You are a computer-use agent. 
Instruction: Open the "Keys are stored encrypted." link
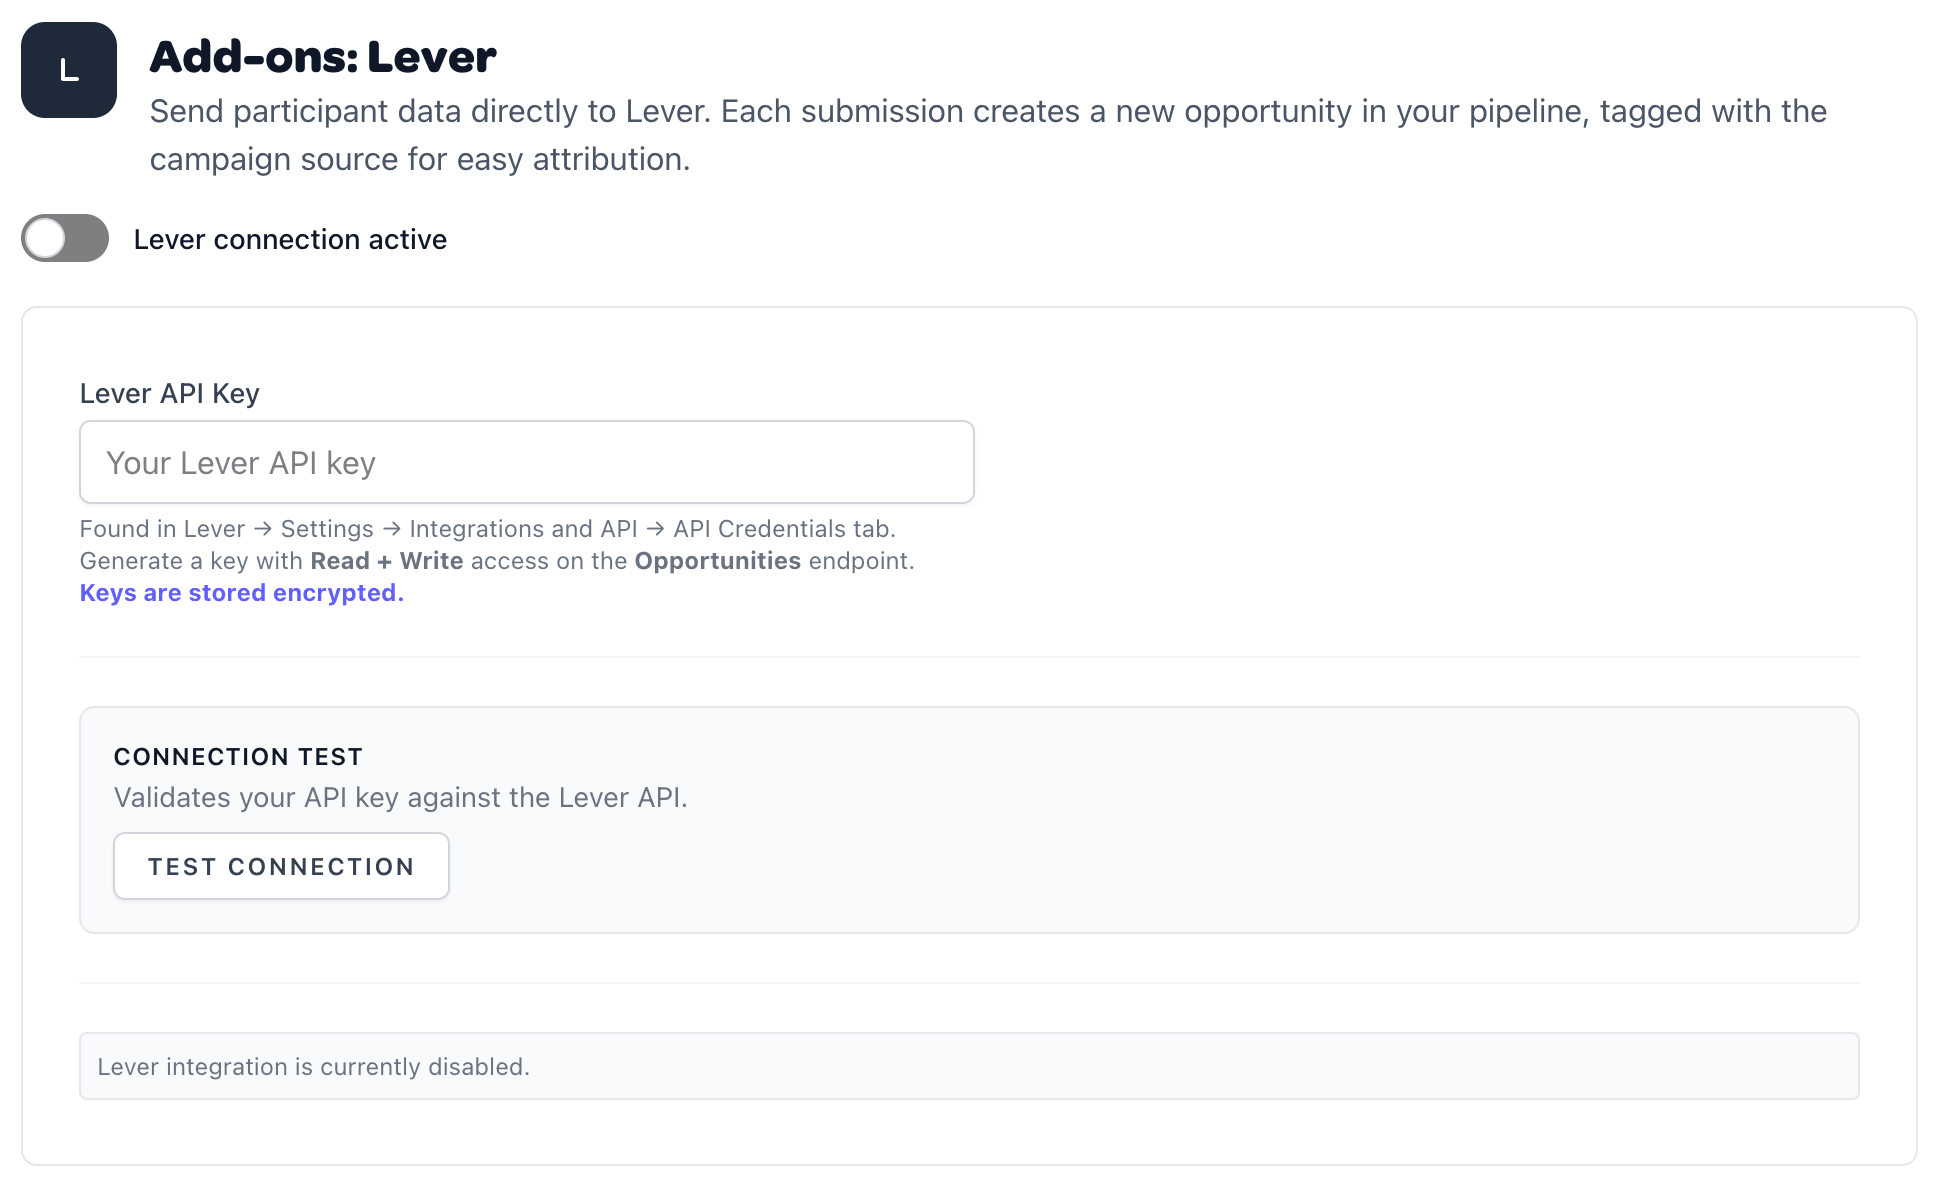[241, 593]
